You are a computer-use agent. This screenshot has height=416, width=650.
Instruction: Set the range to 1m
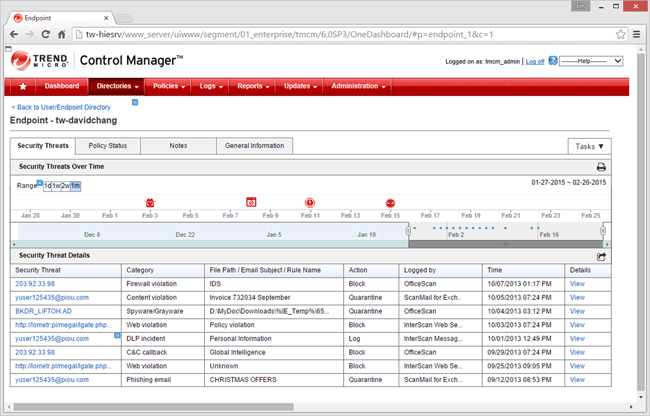[x=75, y=186]
